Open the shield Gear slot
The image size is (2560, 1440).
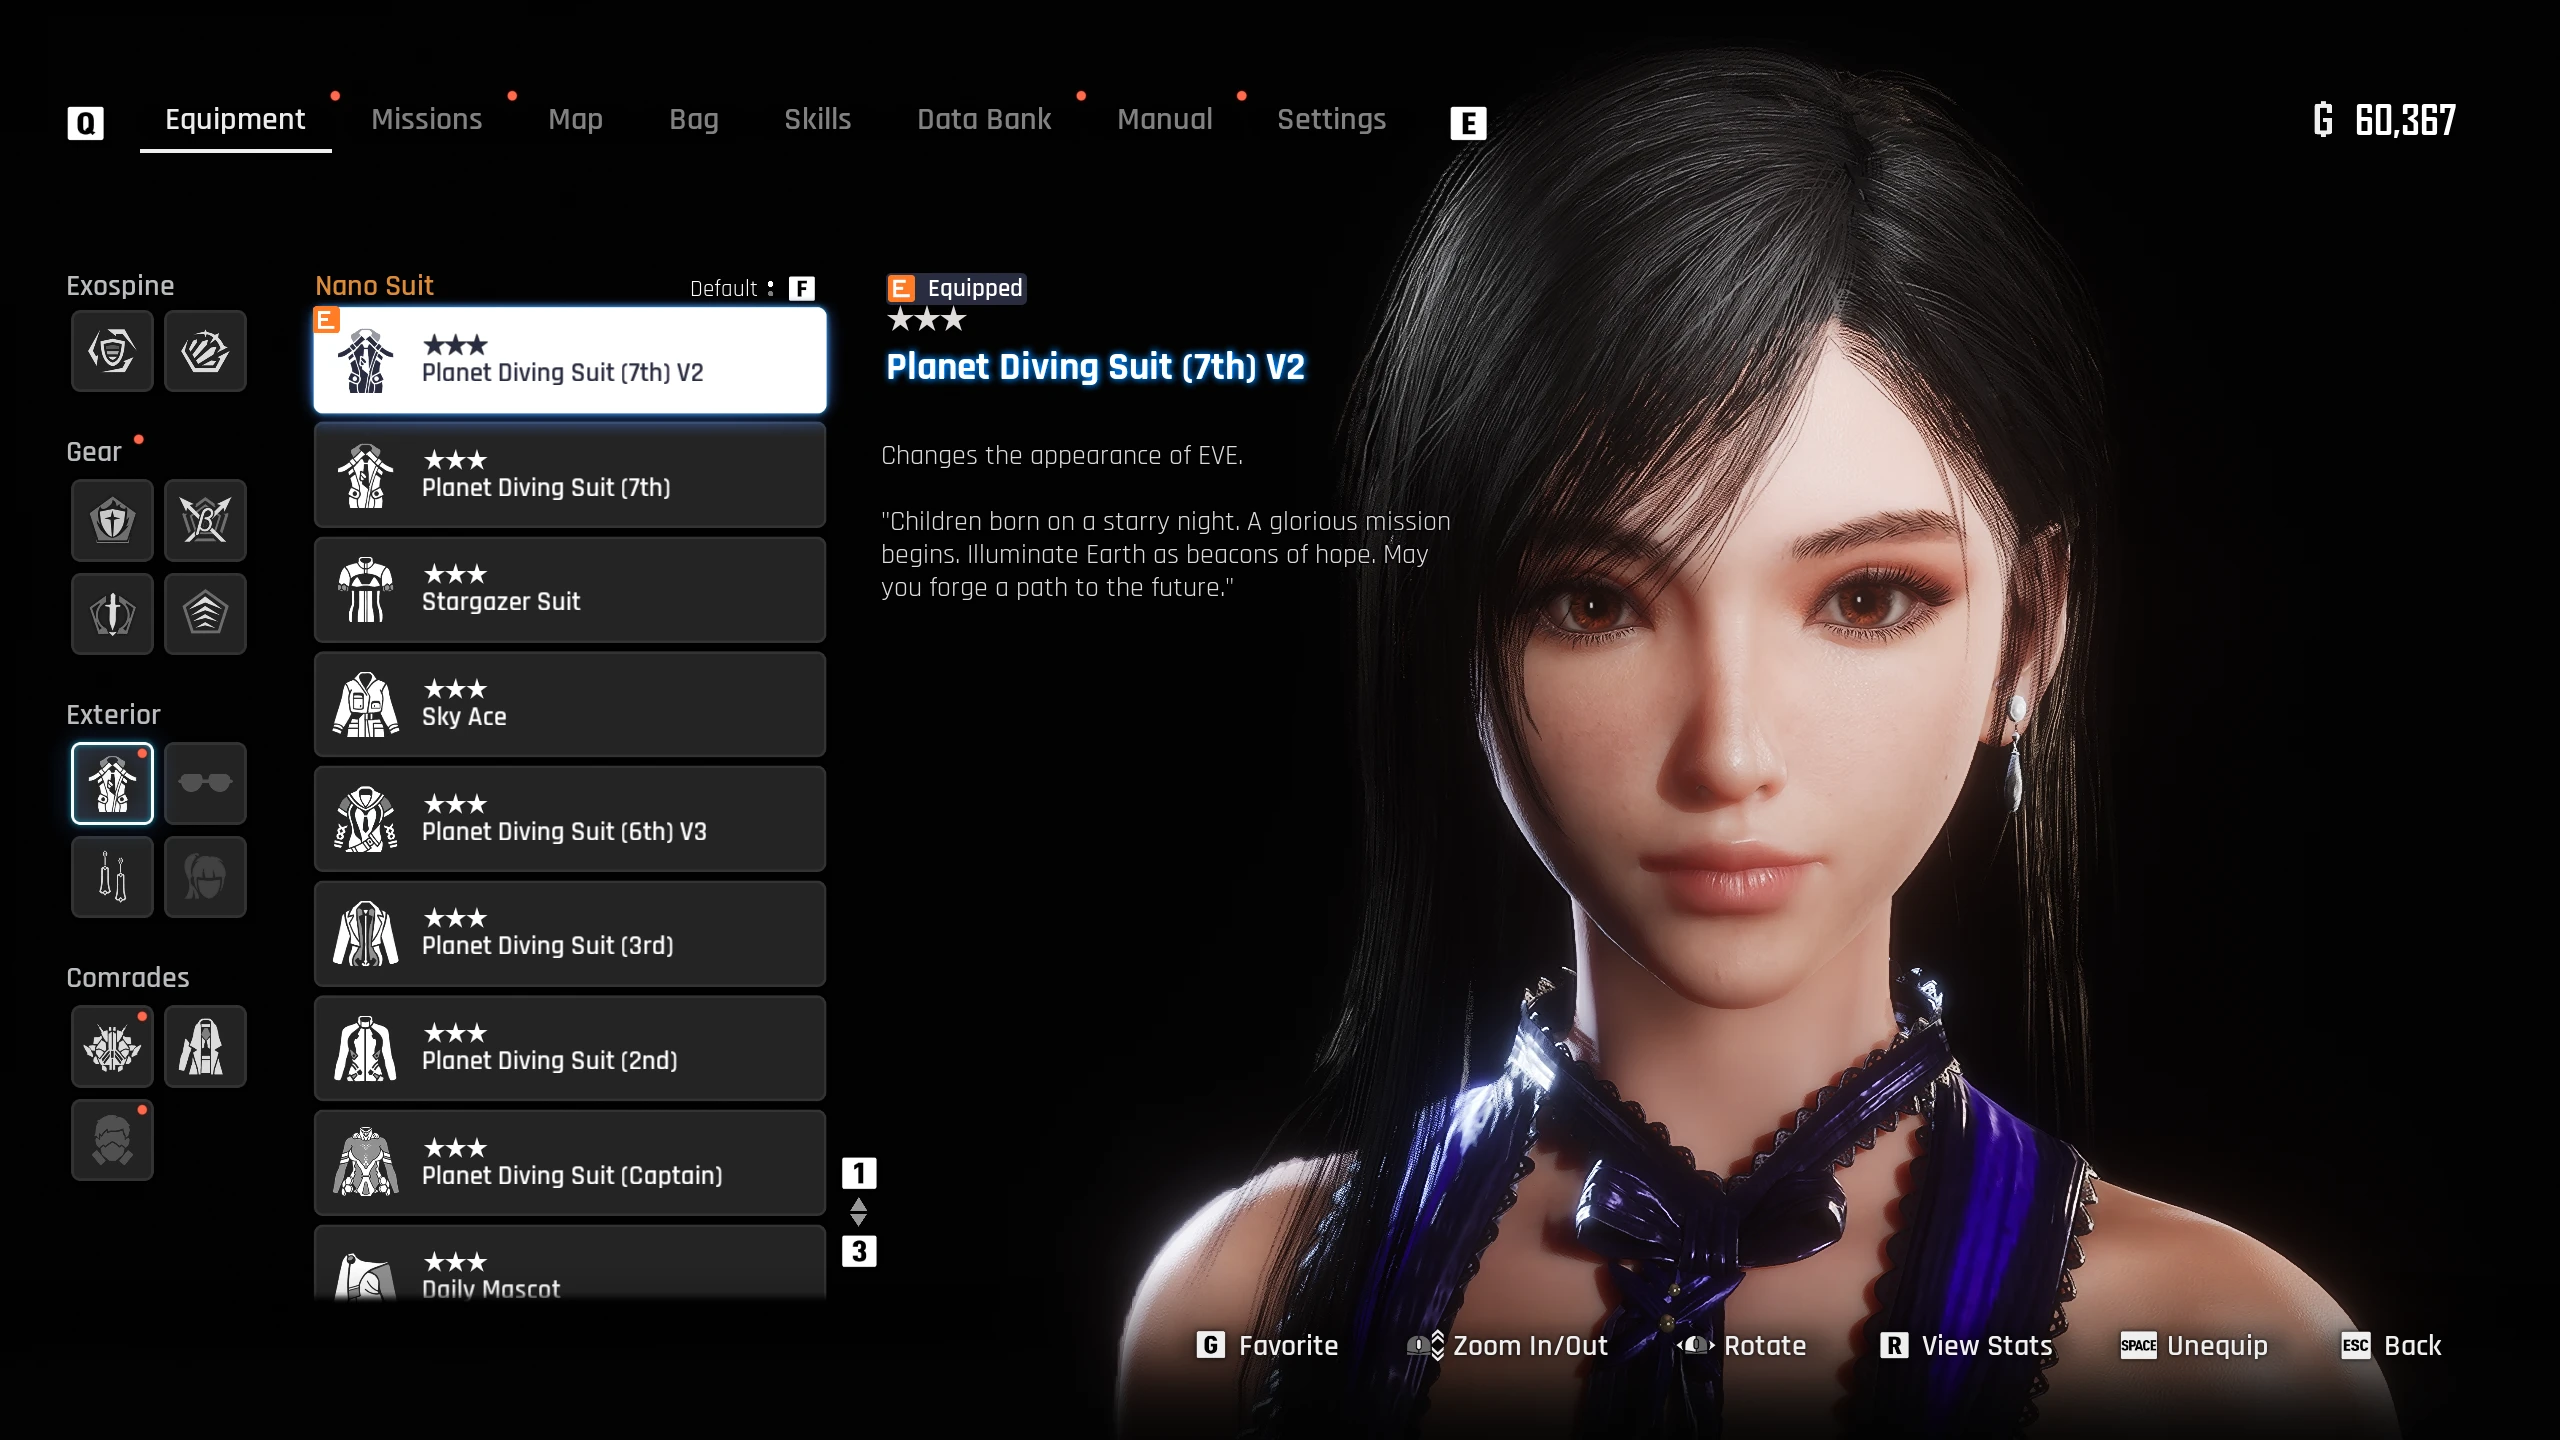tap(112, 520)
